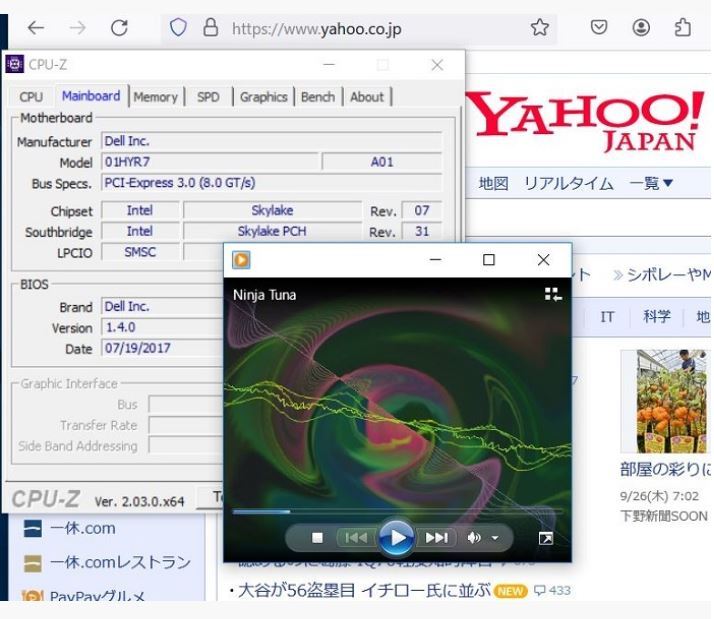The width and height of the screenshot is (714, 619).
Task: Click the Ninja Tuna track title
Action: click(265, 295)
